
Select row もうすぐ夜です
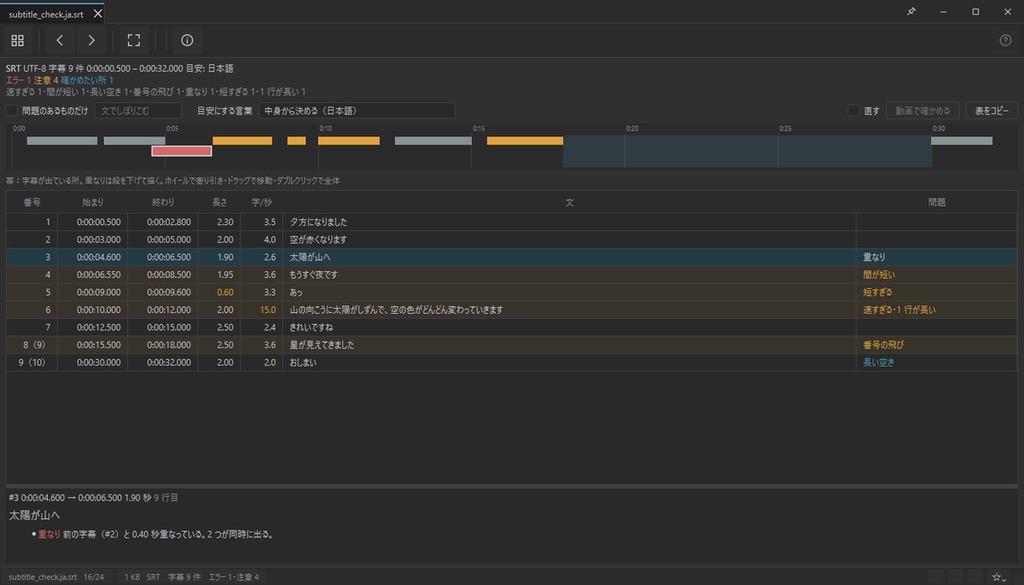coord(511,275)
